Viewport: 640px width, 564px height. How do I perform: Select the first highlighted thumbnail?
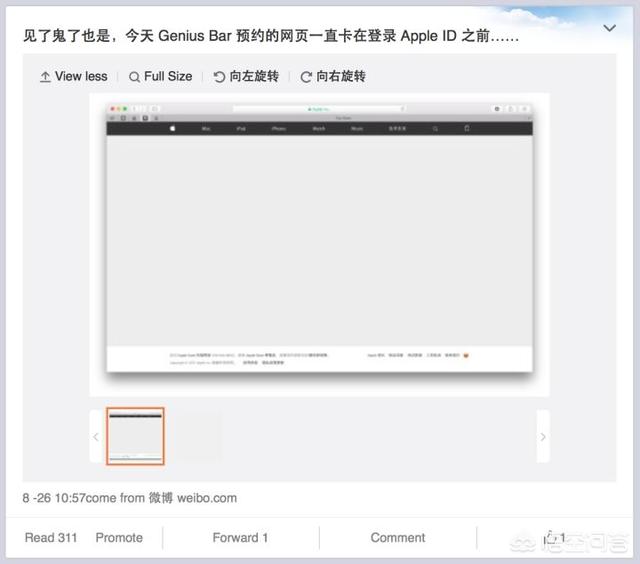pyautogui.click(x=135, y=436)
